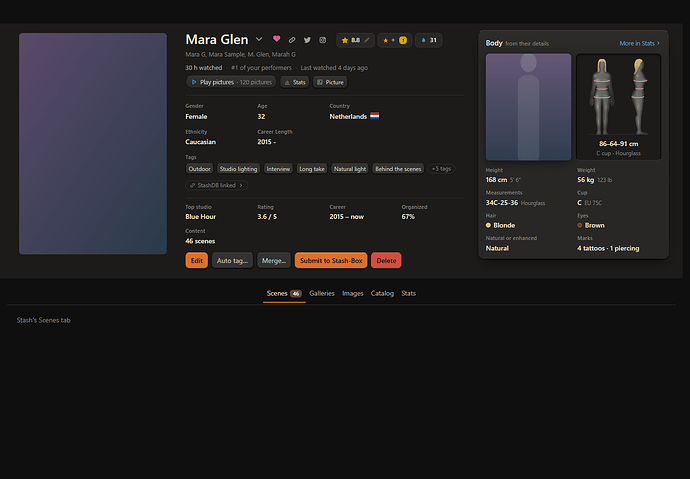Click the 168 cm height value
This screenshot has width=690, height=479.
(496, 180)
